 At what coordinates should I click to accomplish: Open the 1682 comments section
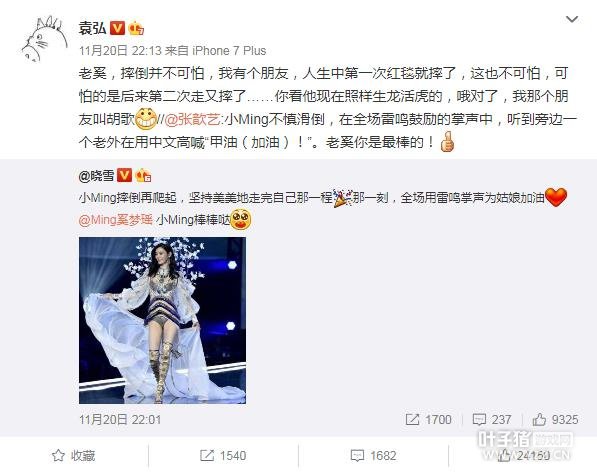click(374, 455)
